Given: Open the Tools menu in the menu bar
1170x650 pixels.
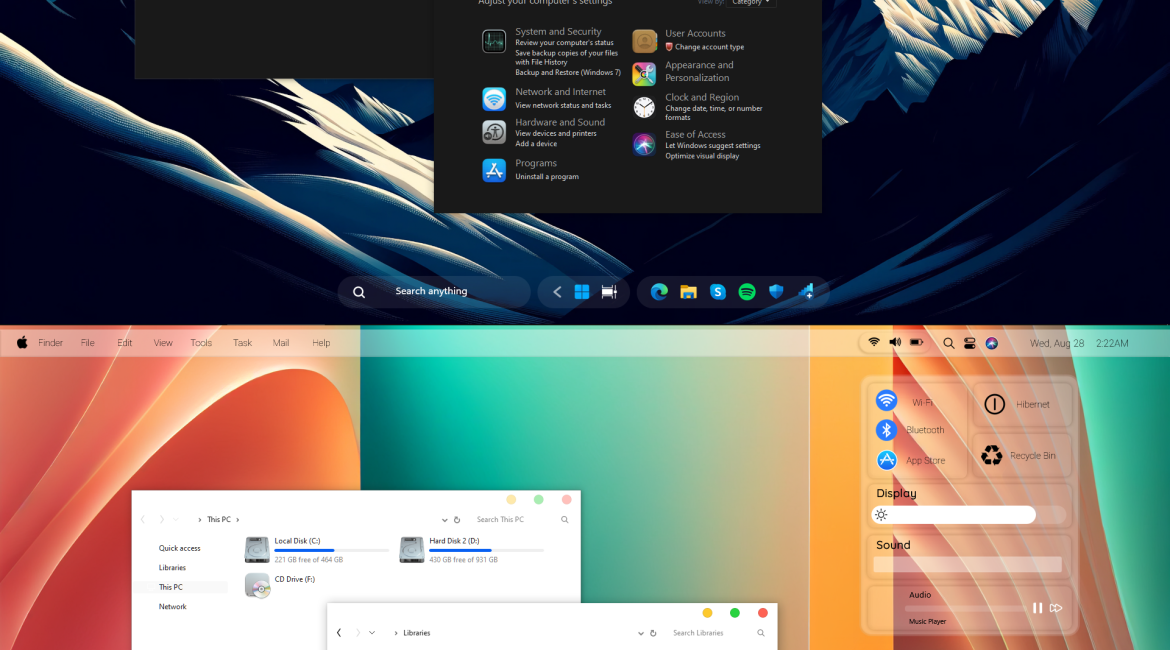Looking at the screenshot, I should 201,343.
